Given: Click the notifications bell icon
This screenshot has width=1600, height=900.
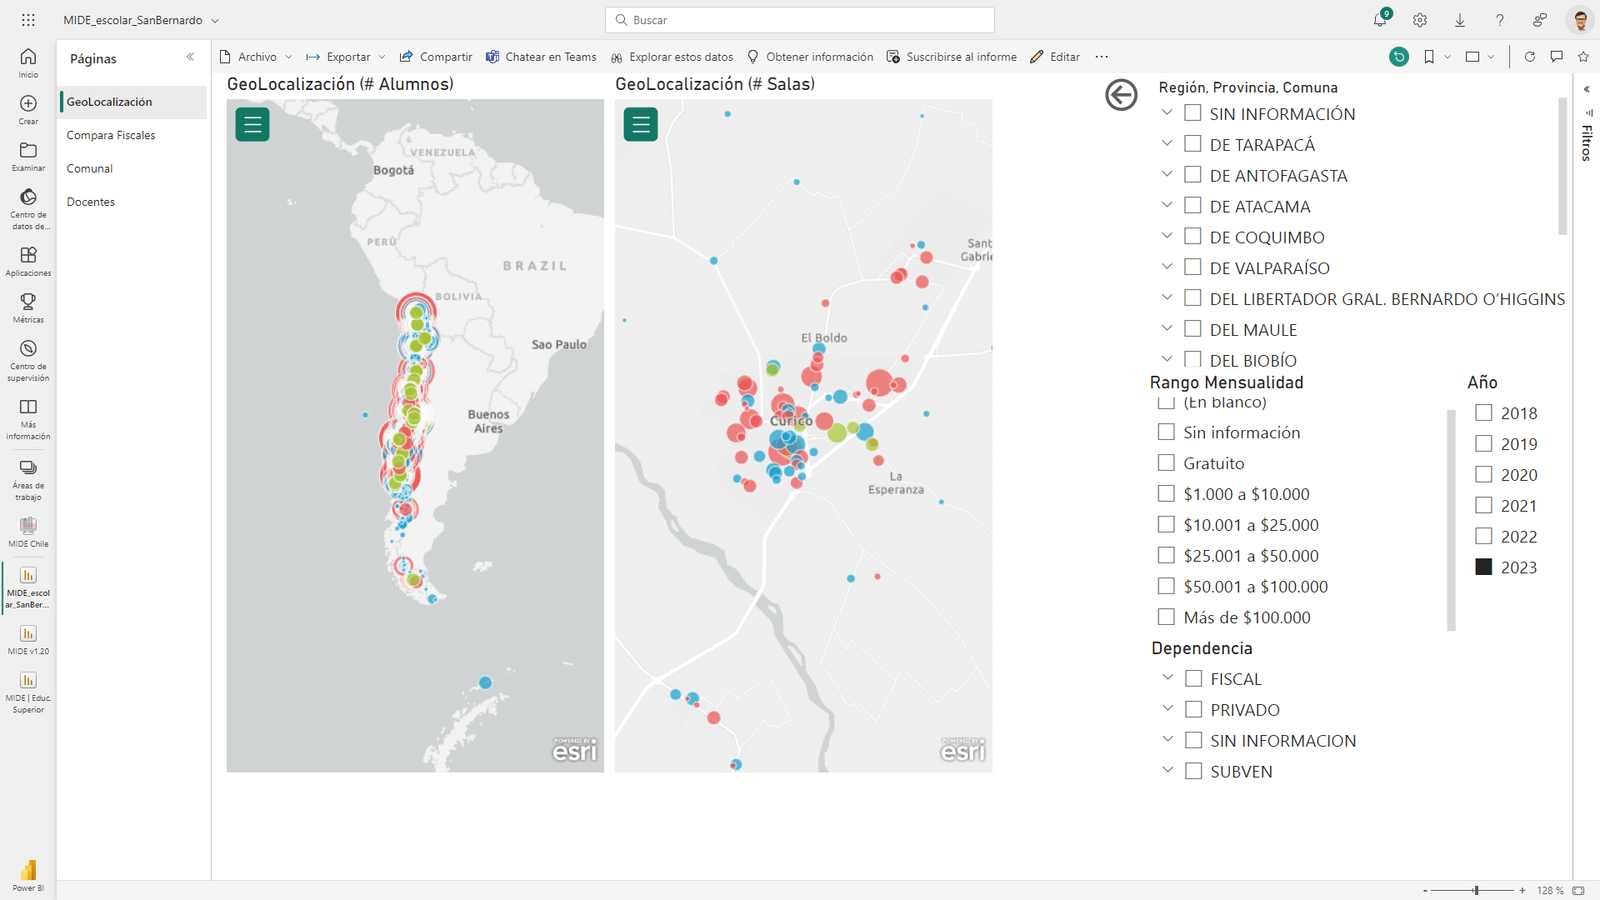Looking at the screenshot, I should [x=1380, y=20].
